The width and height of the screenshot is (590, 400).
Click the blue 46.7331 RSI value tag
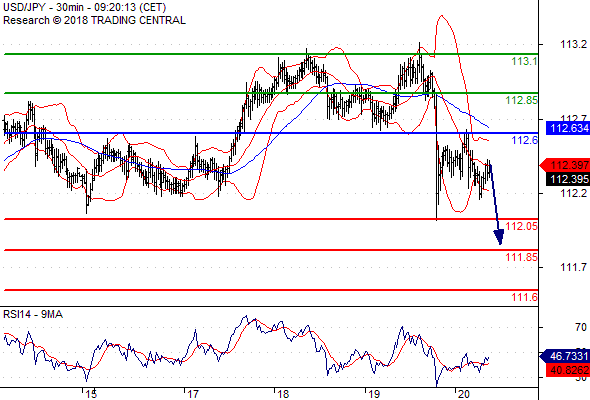point(565,356)
